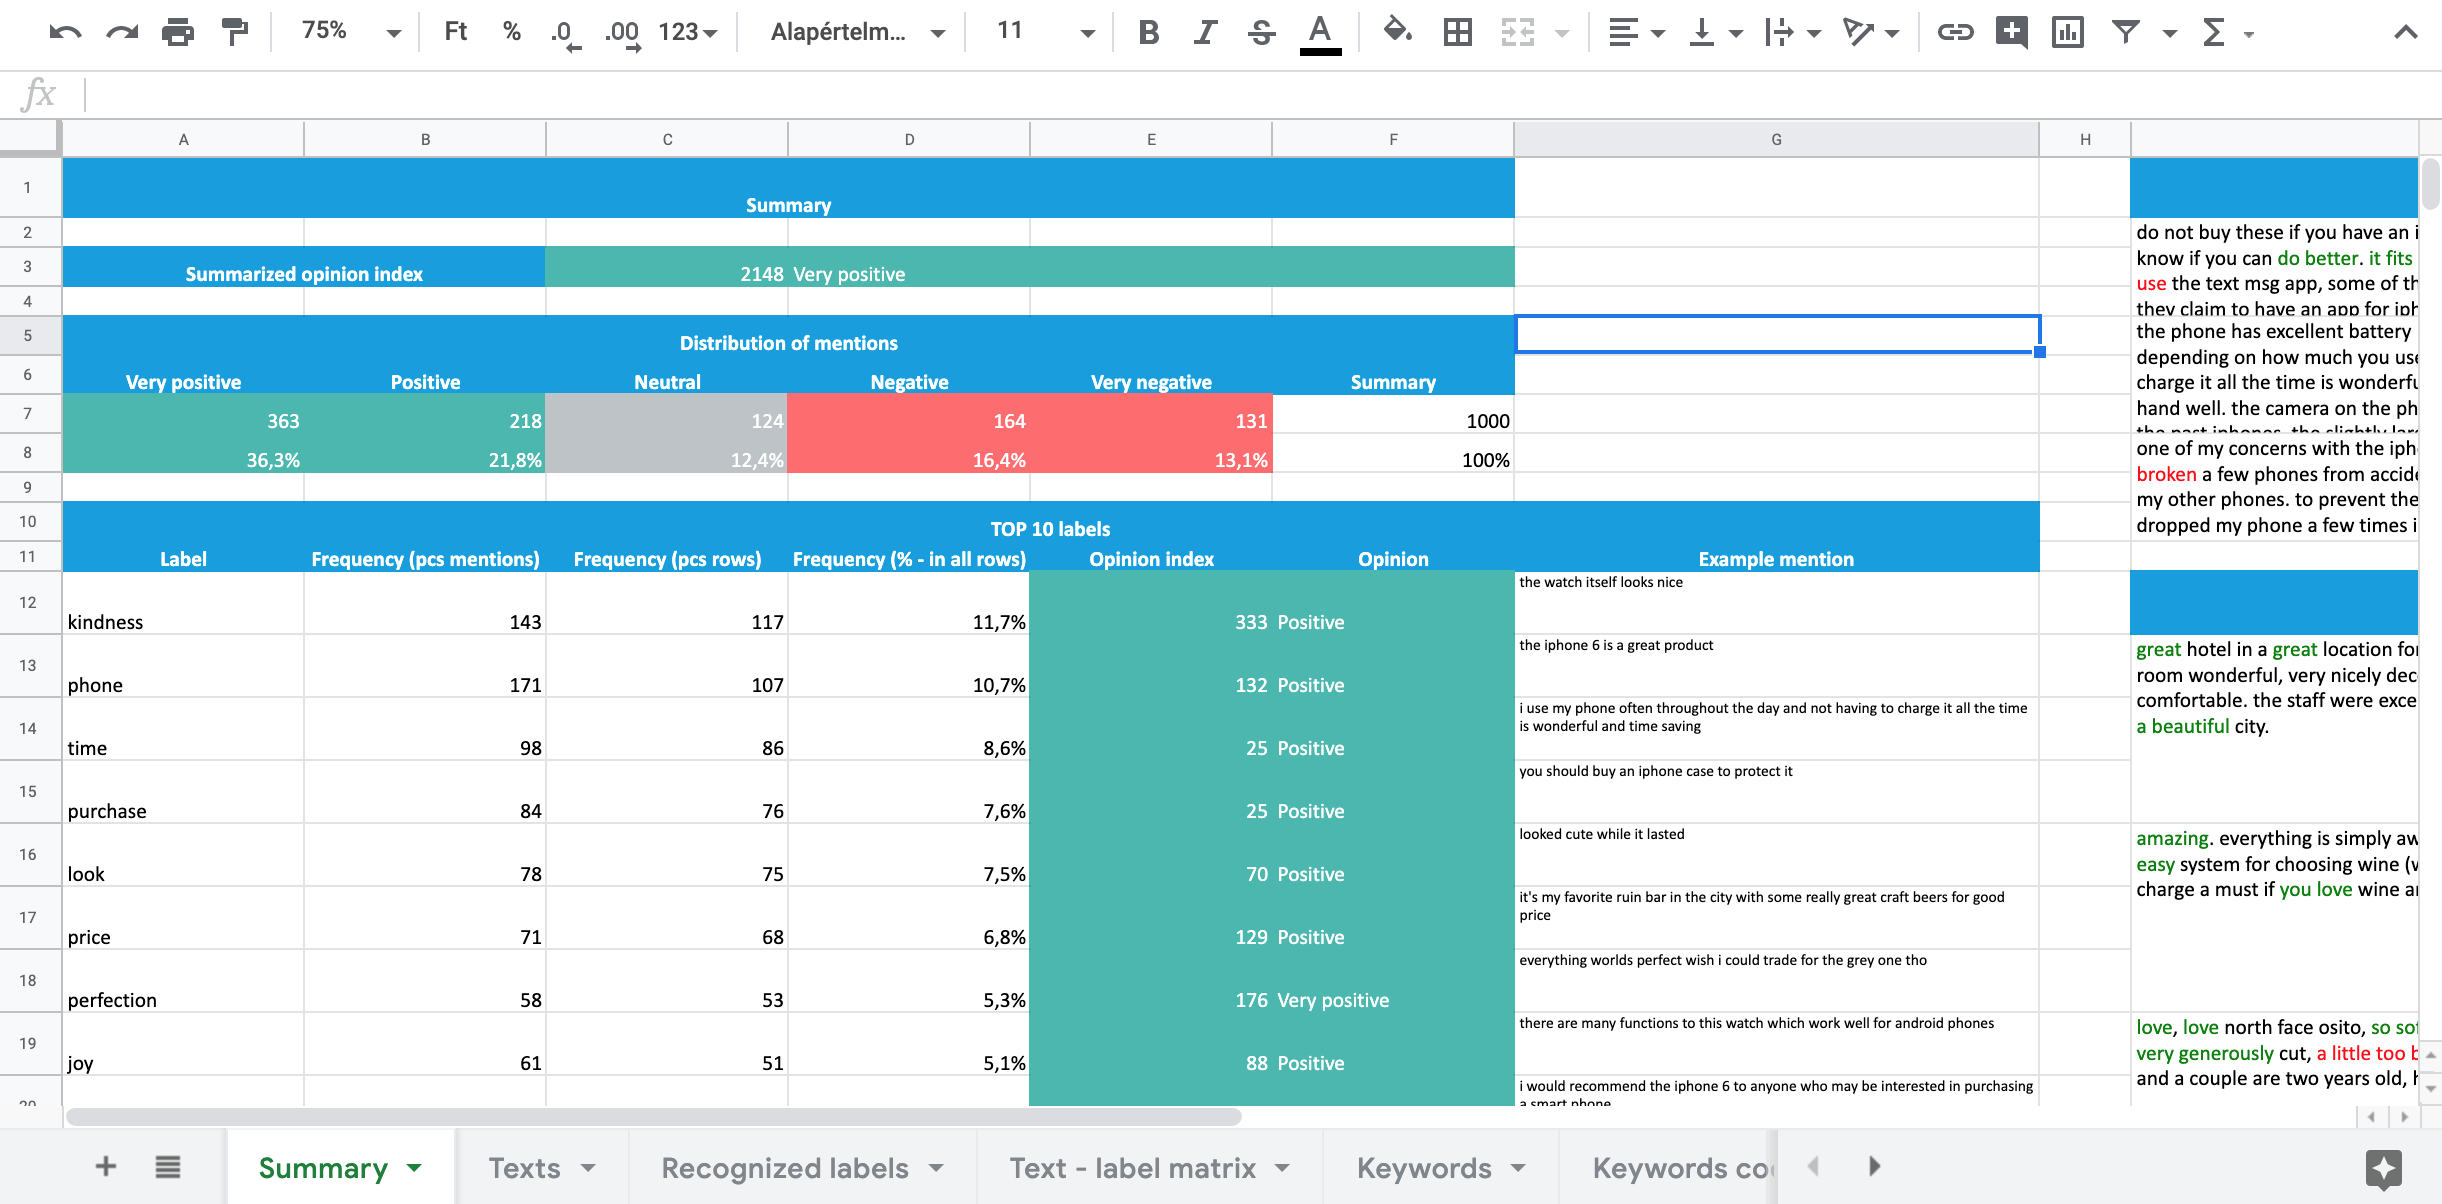2442x1204 pixels.
Task: Click the Undo arrow icon
Action: tap(65, 32)
